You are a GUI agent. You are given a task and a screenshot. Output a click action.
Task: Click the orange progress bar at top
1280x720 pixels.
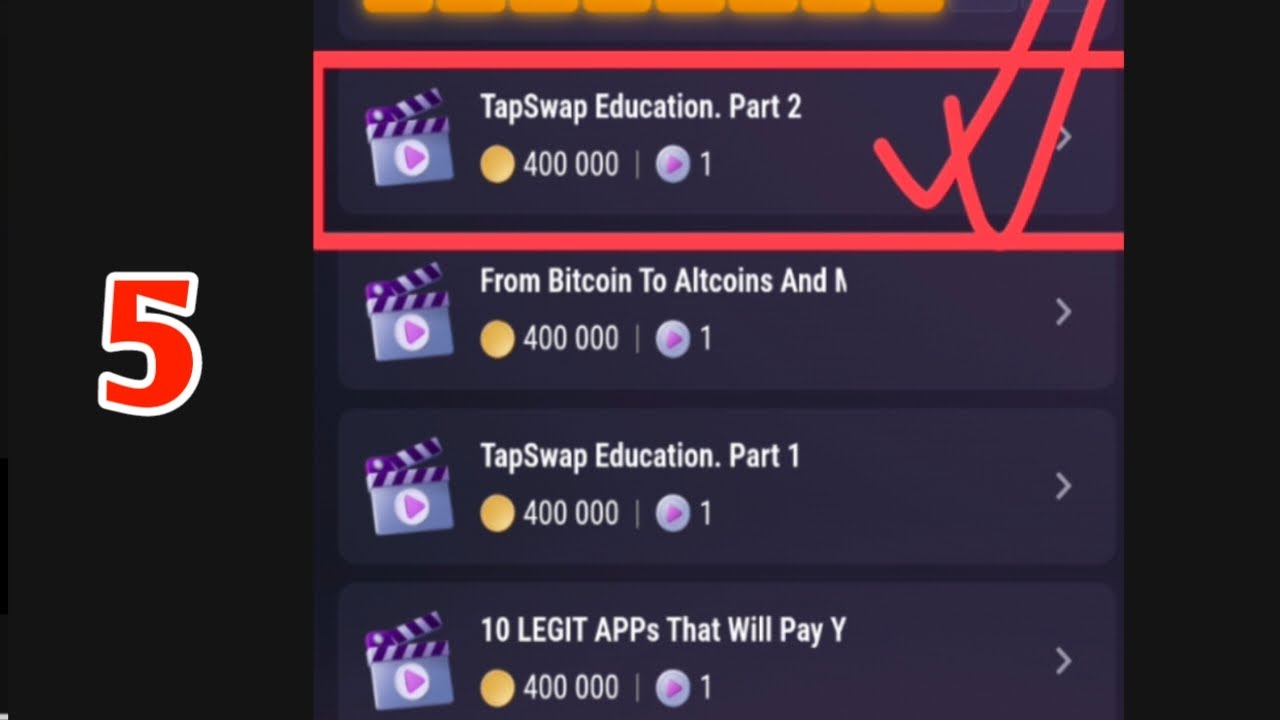(x=654, y=7)
